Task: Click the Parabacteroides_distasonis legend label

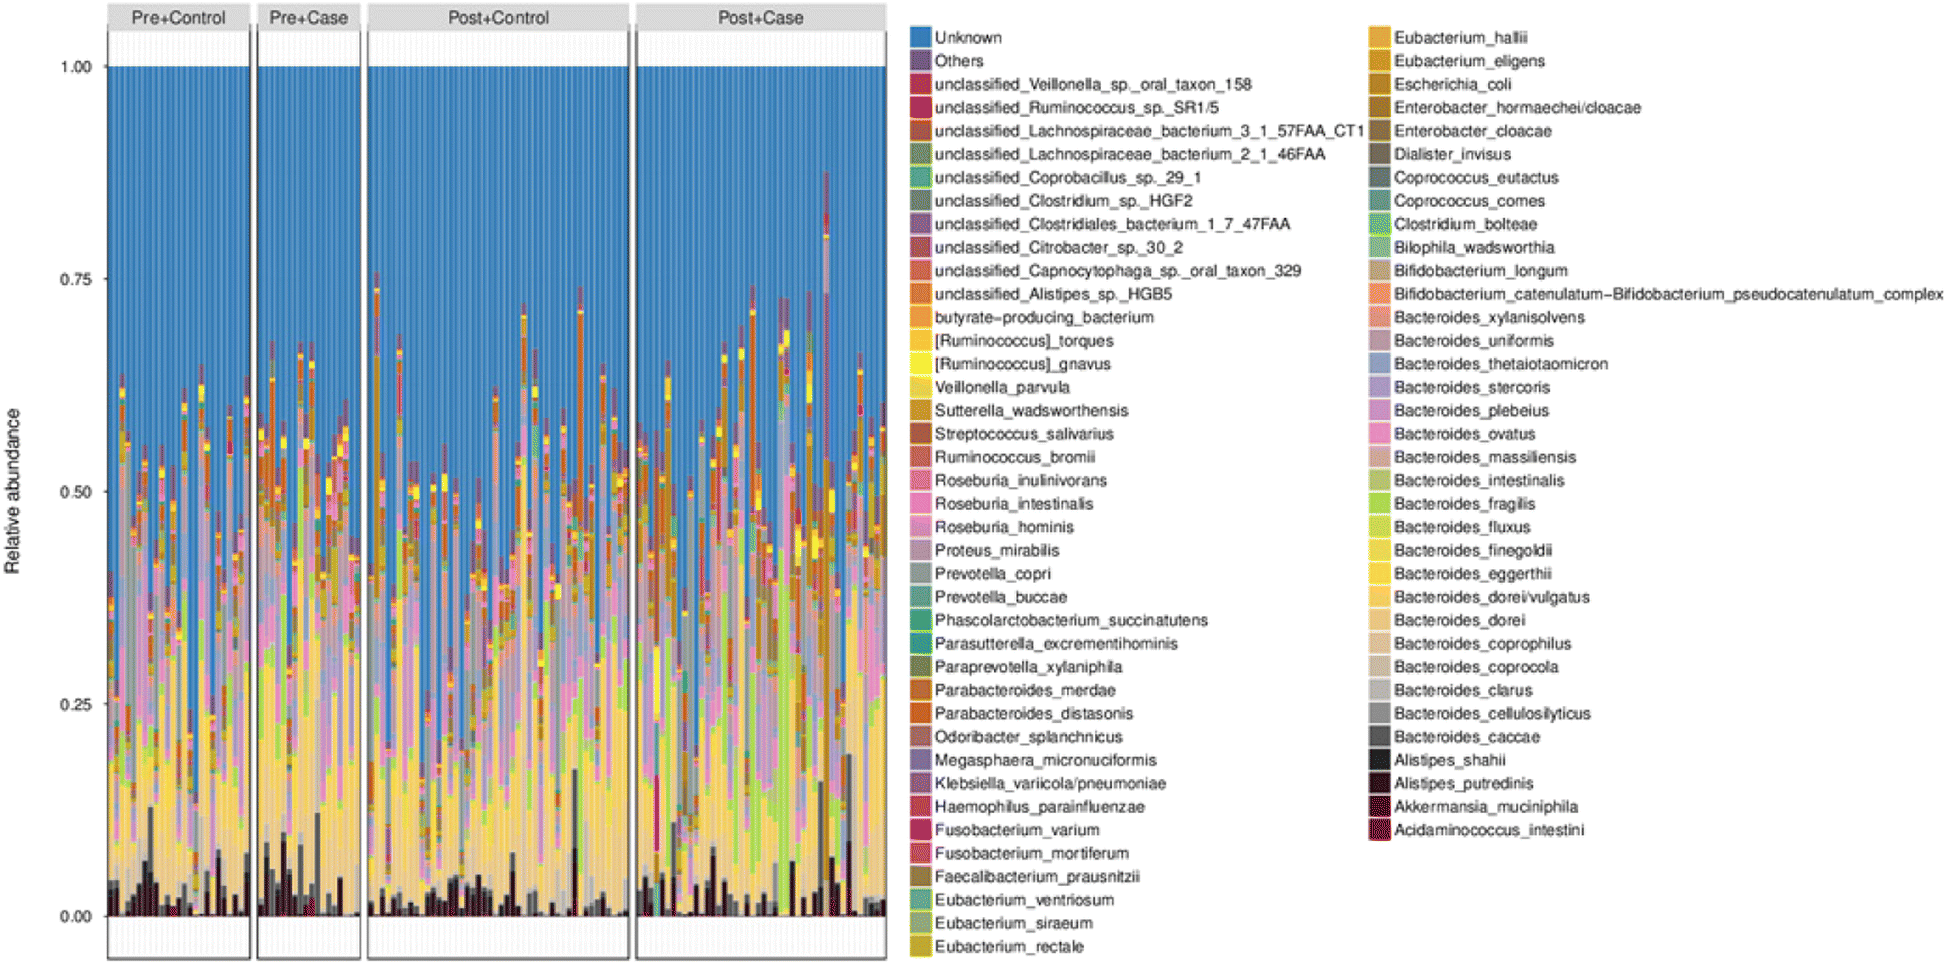Action: tap(1034, 713)
